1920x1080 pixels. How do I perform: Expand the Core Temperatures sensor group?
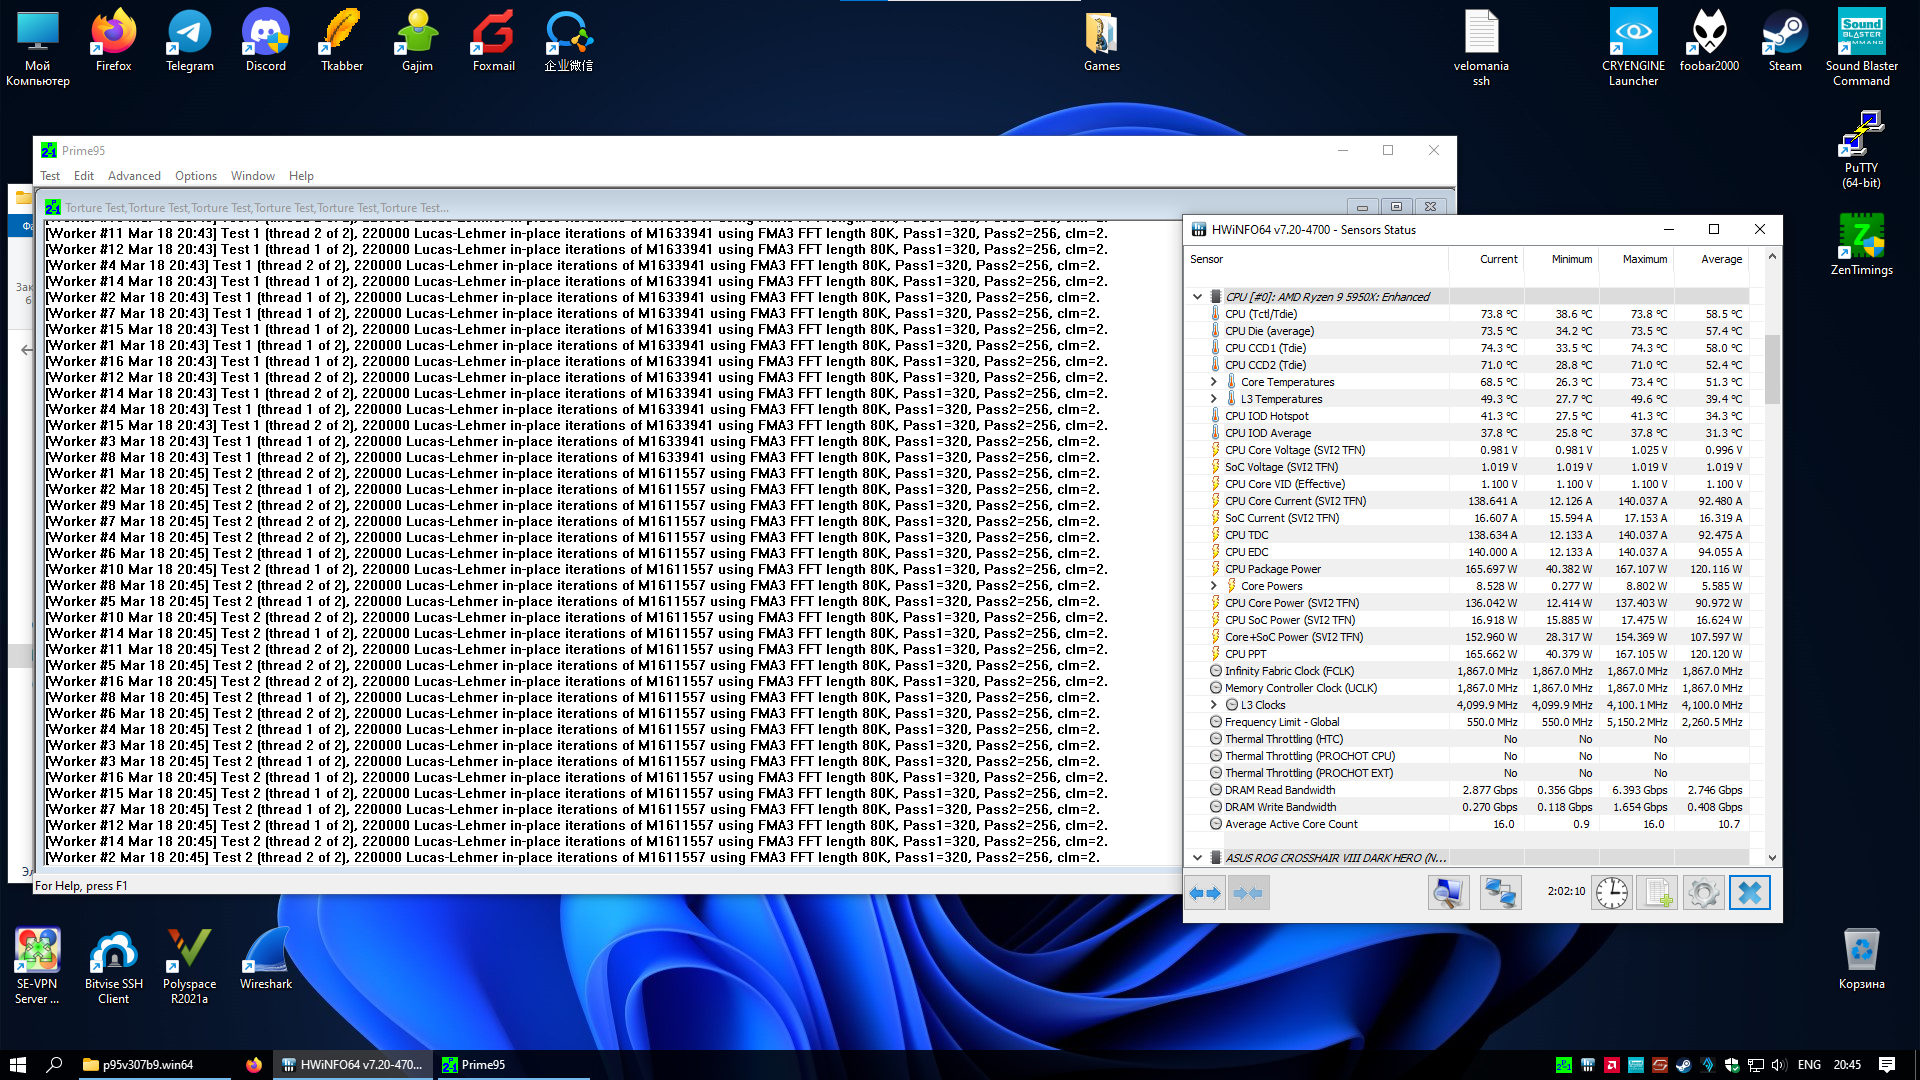1214,382
